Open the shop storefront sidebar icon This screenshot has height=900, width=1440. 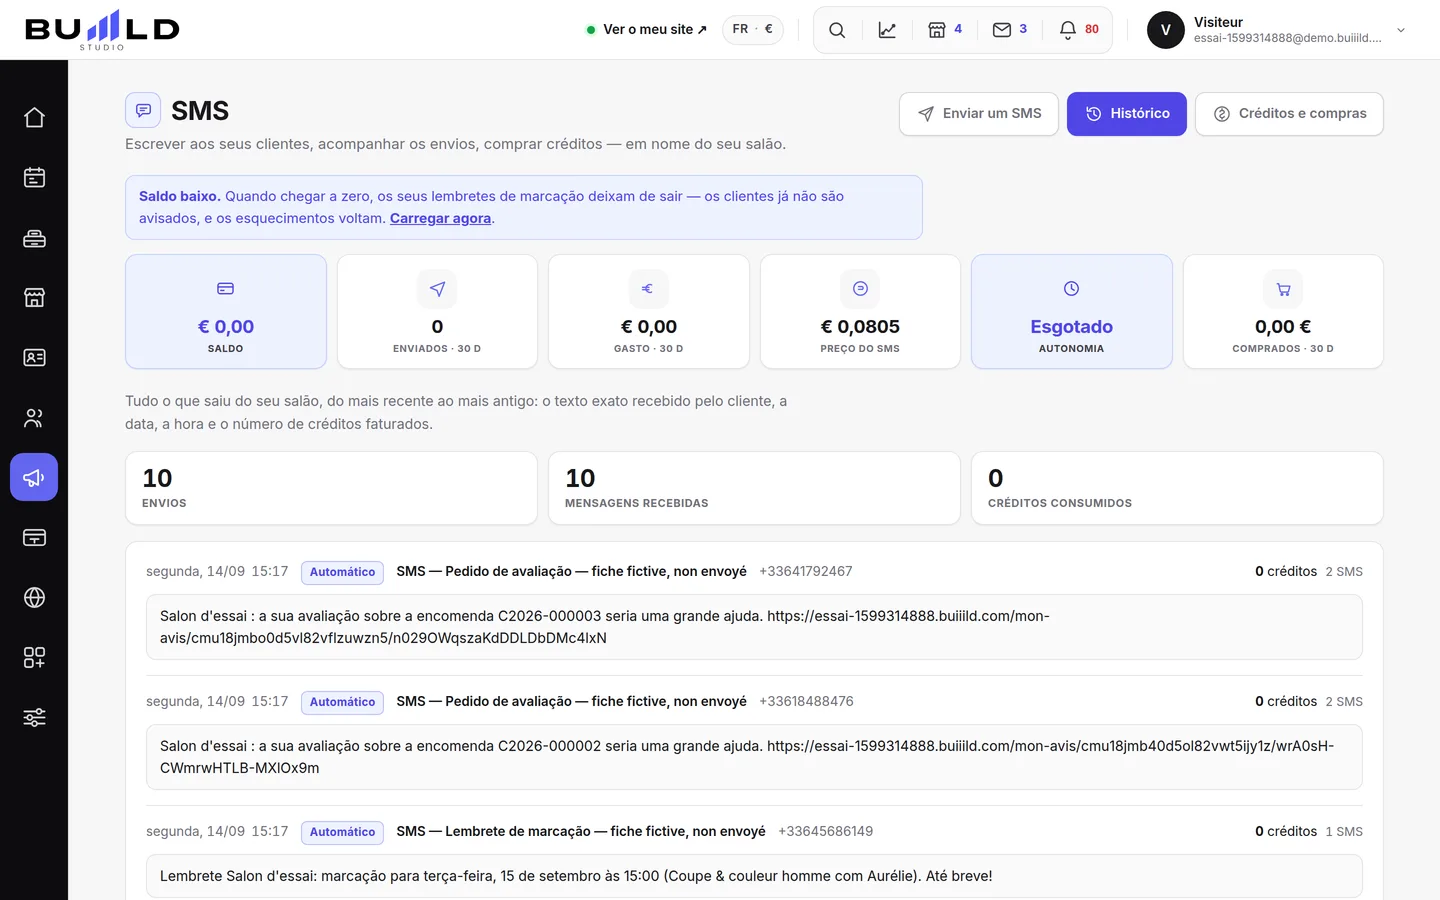[34, 298]
